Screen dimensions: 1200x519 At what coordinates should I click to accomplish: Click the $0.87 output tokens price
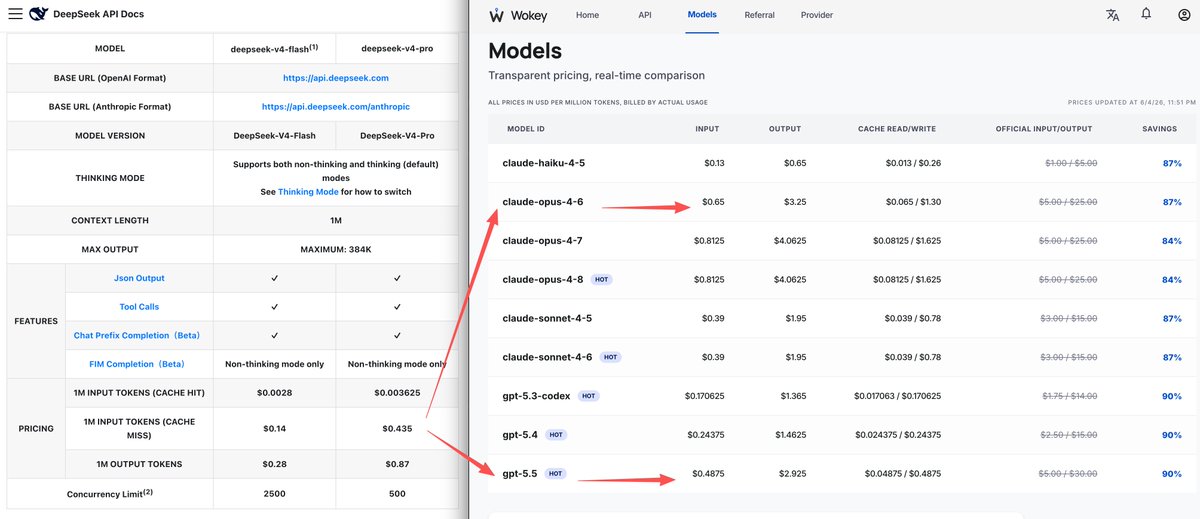coord(397,464)
